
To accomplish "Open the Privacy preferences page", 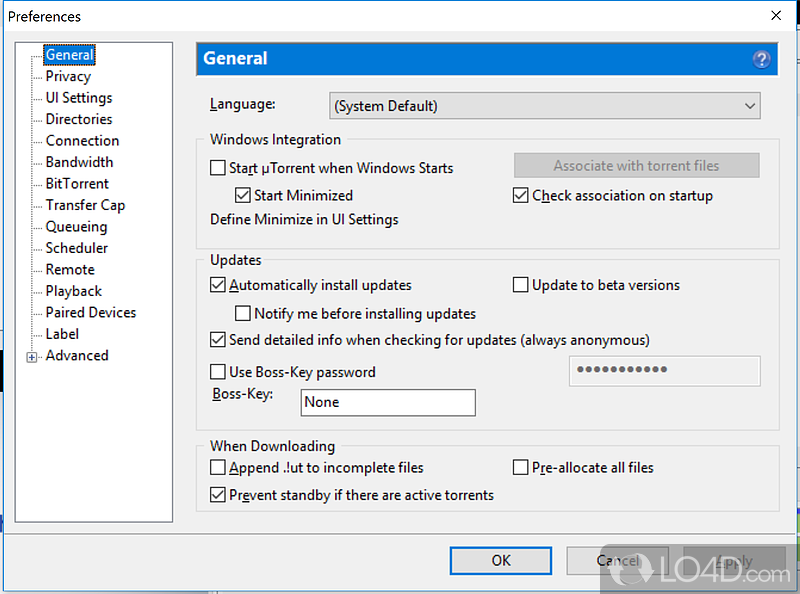I will click(68, 76).
